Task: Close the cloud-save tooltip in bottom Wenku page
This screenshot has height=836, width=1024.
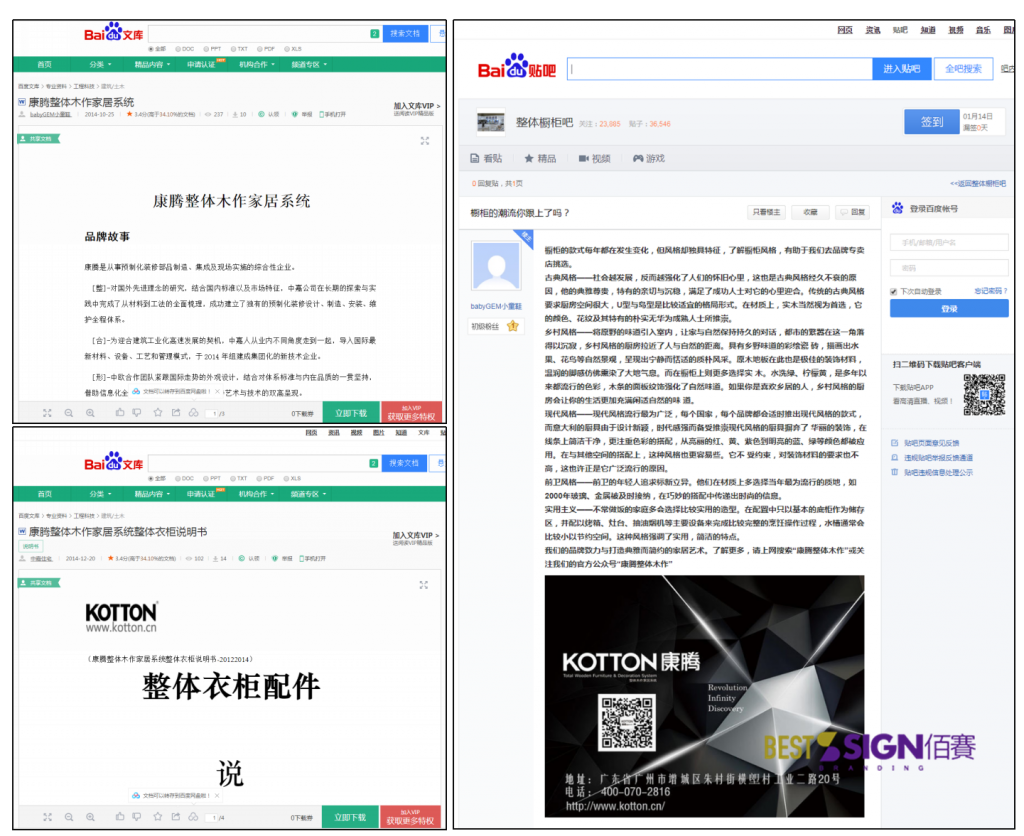Action: (x=217, y=795)
